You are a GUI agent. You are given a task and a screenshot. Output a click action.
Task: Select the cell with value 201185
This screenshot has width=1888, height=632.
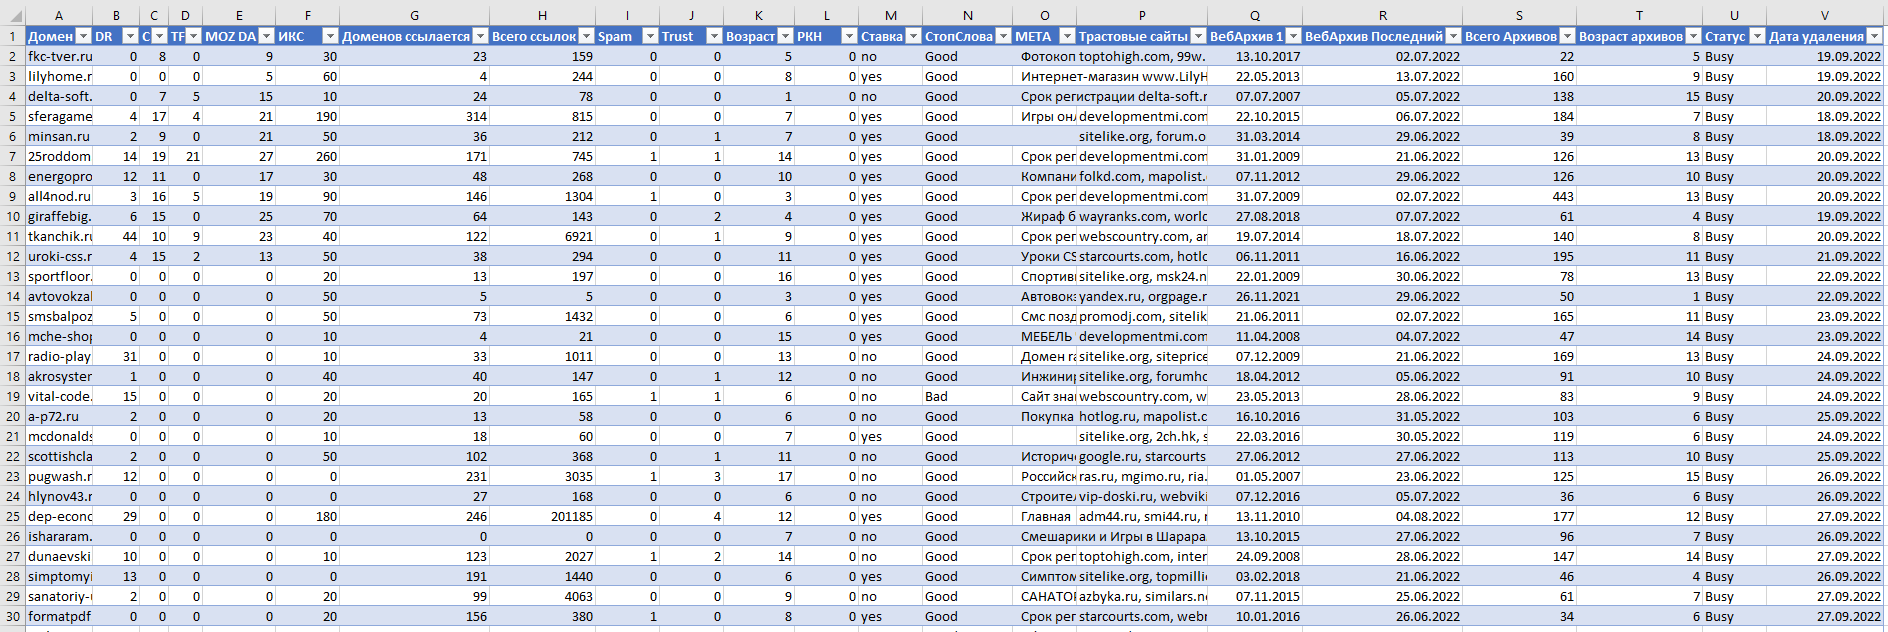pyautogui.click(x=541, y=516)
